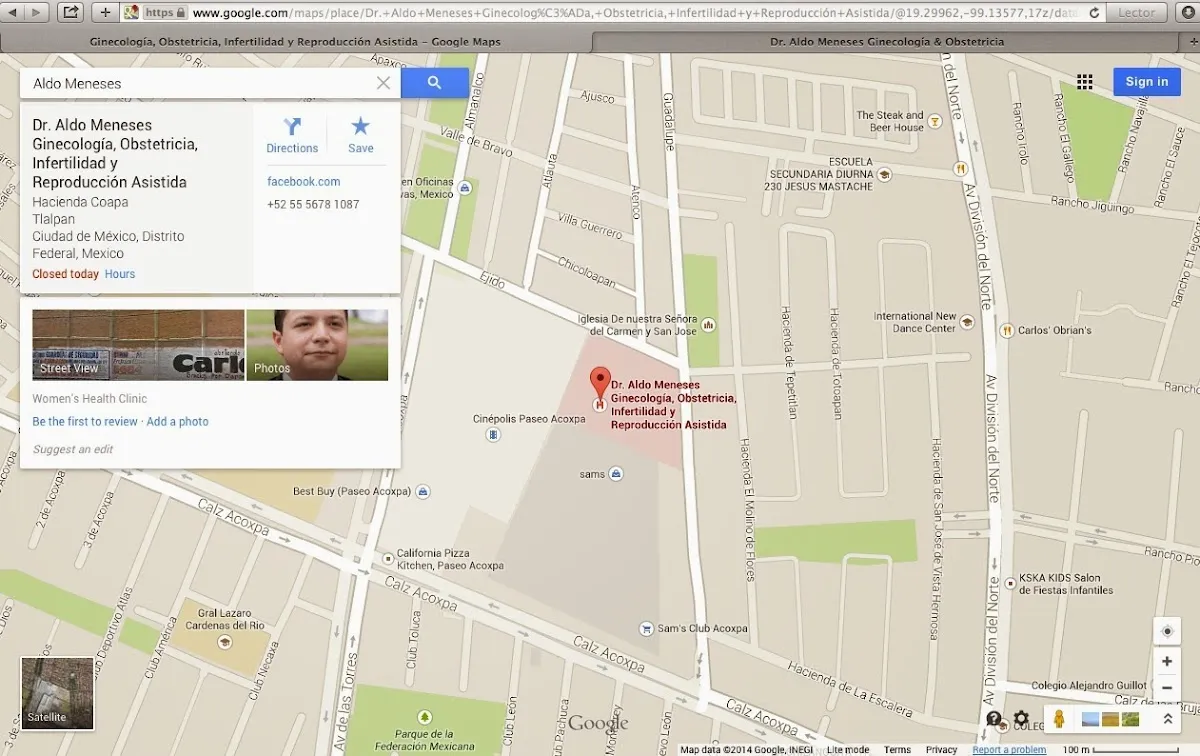Image resolution: width=1200 pixels, height=756 pixels.
Task: Open the Terms footer link
Action: point(897,749)
